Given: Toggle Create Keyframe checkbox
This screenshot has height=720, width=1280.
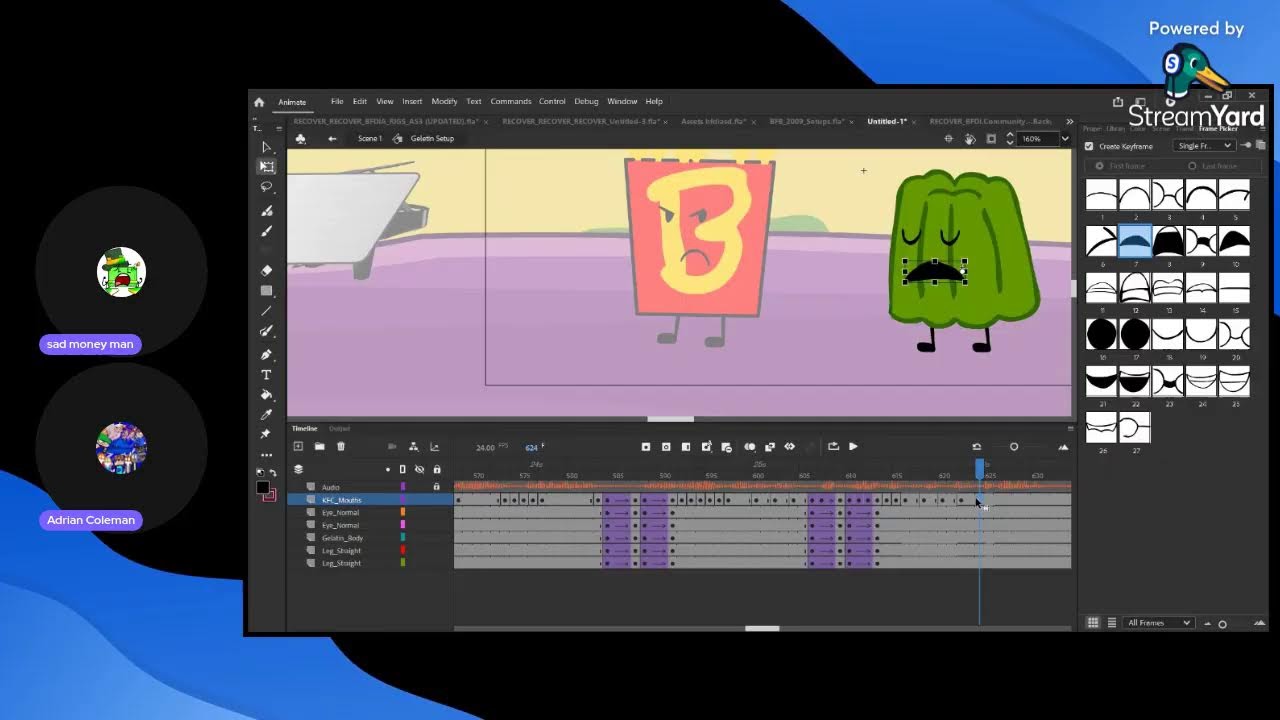Looking at the screenshot, I should [1089, 146].
